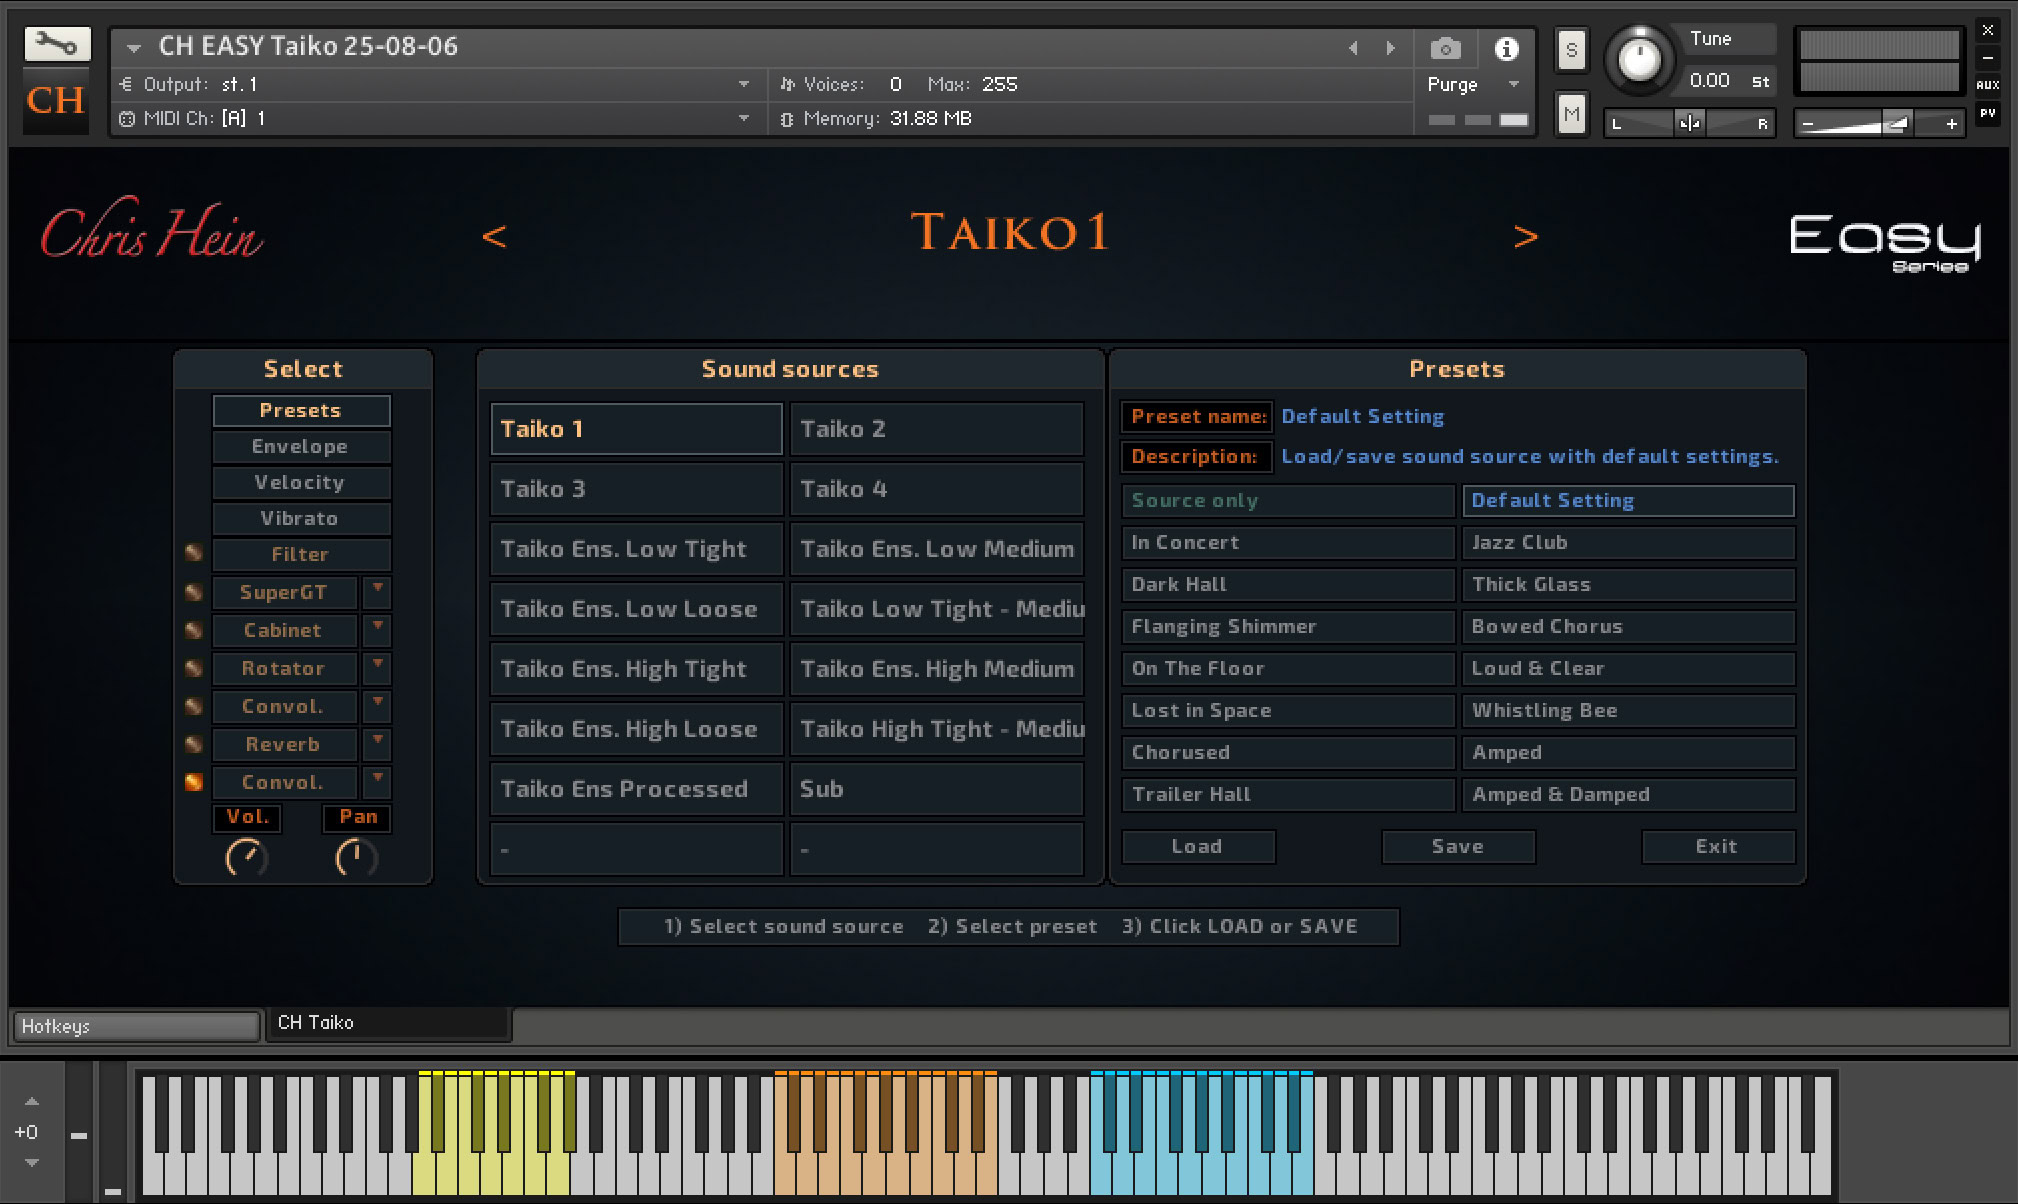Choose the Dark Hall preset
The image size is (2018, 1204).
point(1288,584)
